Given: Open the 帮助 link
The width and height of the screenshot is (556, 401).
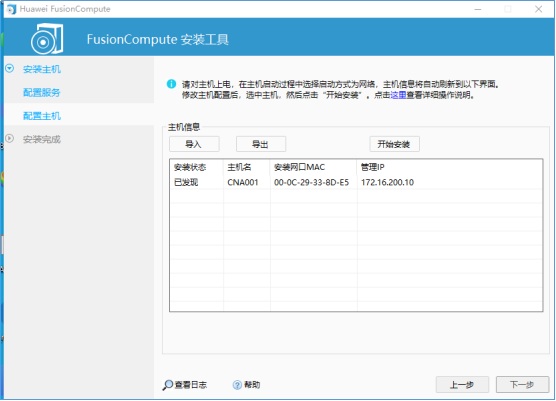Looking at the screenshot, I should (252, 385).
